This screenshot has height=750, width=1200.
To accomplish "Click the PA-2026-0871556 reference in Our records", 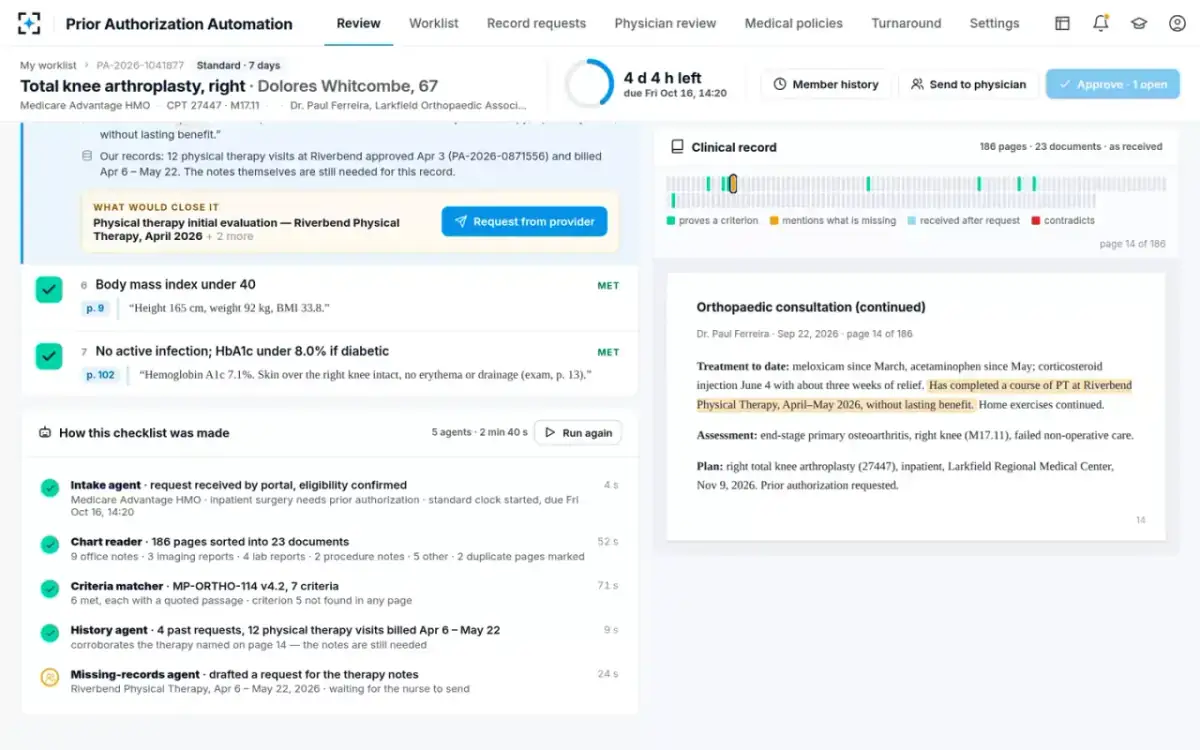I will (x=496, y=156).
